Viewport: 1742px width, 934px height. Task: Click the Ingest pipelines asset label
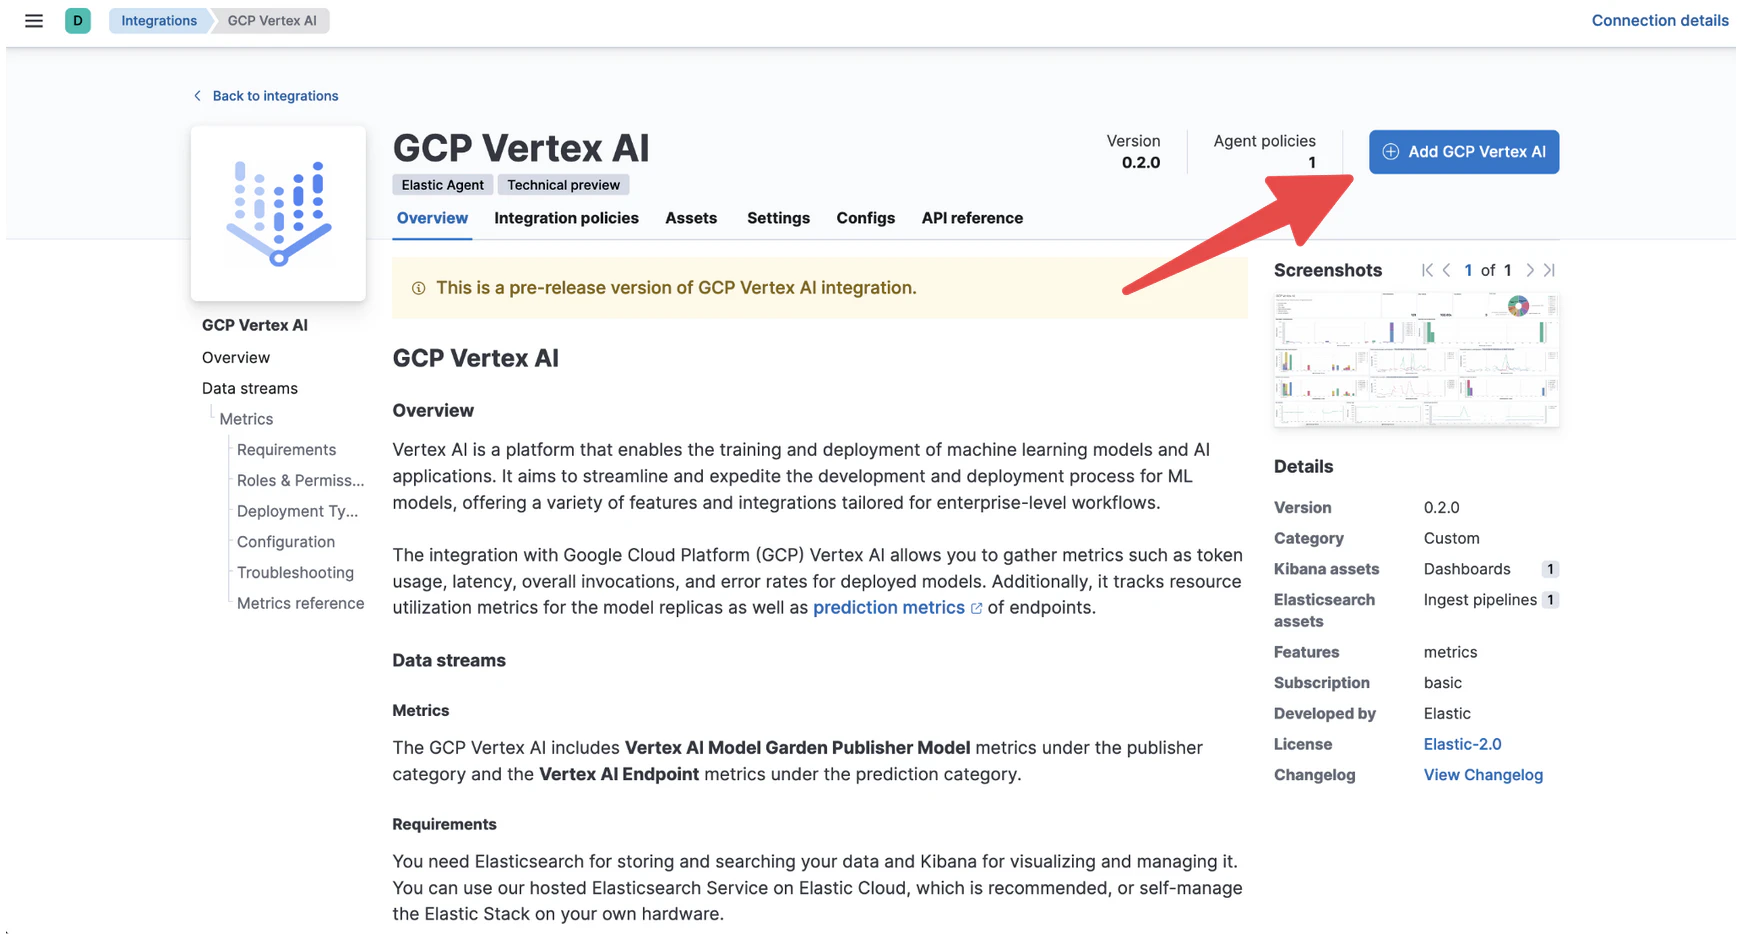pyautogui.click(x=1480, y=600)
